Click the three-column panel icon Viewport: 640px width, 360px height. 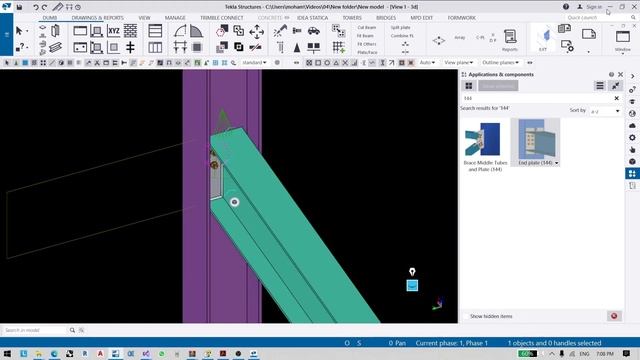[155, 47]
